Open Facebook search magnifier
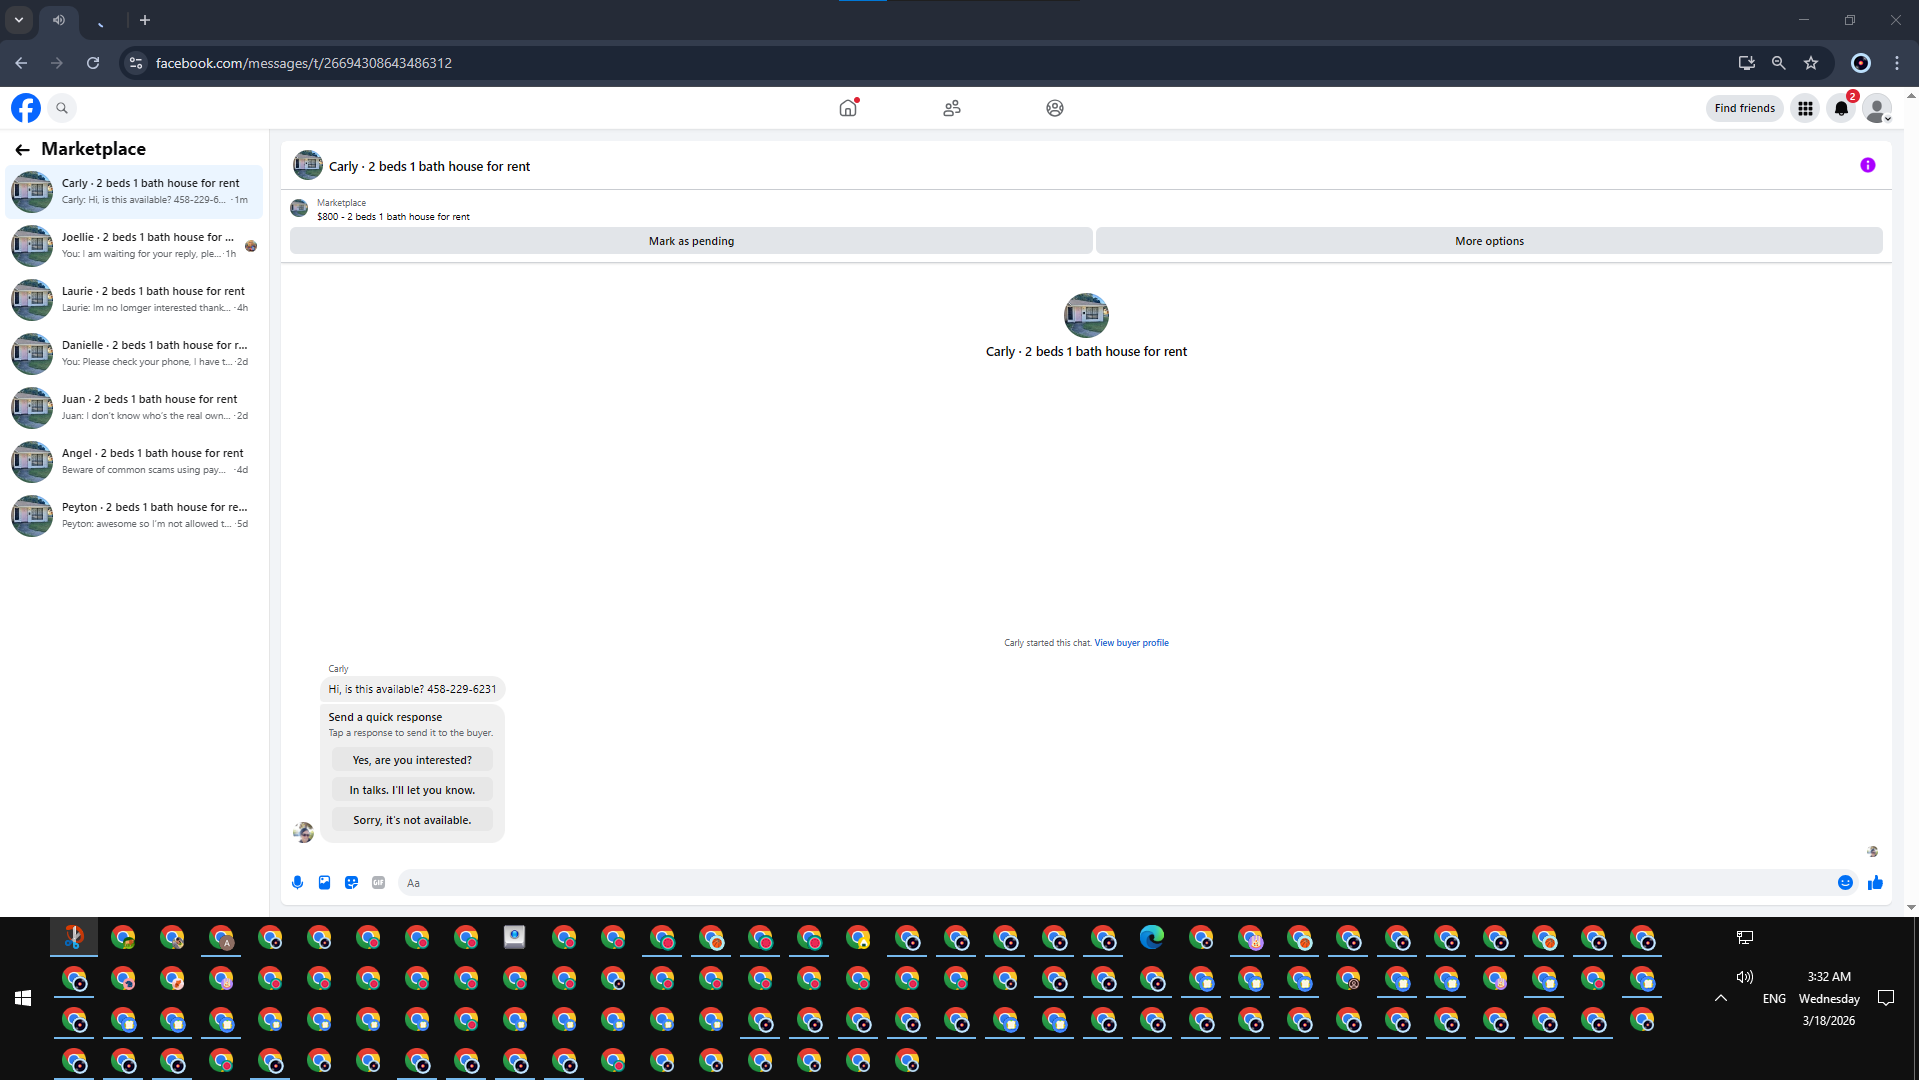 pyautogui.click(x=62, y=108)
